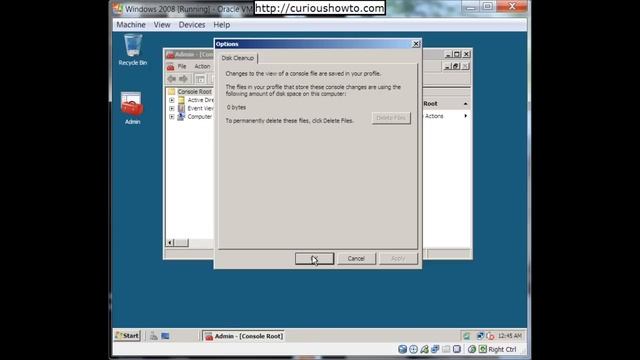Click the tree pane scroll-left arrow
Image resolution: width=640 pixels, height=360 pixels.
[170, 243]
